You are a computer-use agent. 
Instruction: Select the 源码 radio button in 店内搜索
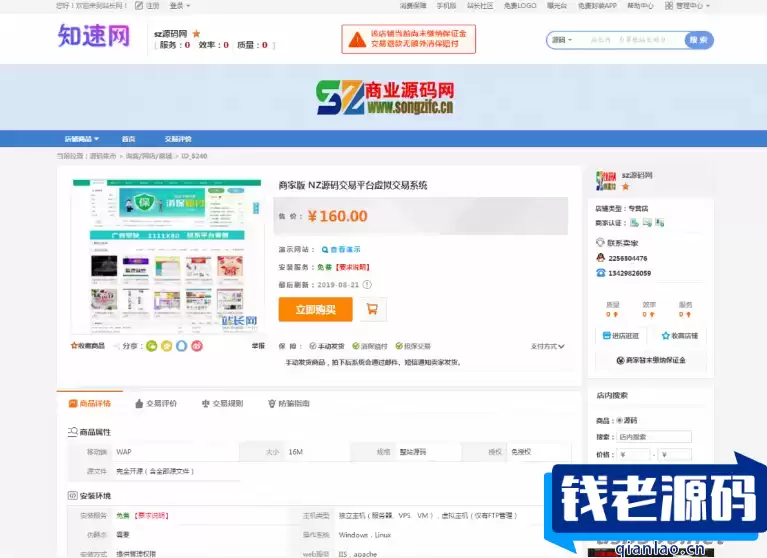(619, 421)
